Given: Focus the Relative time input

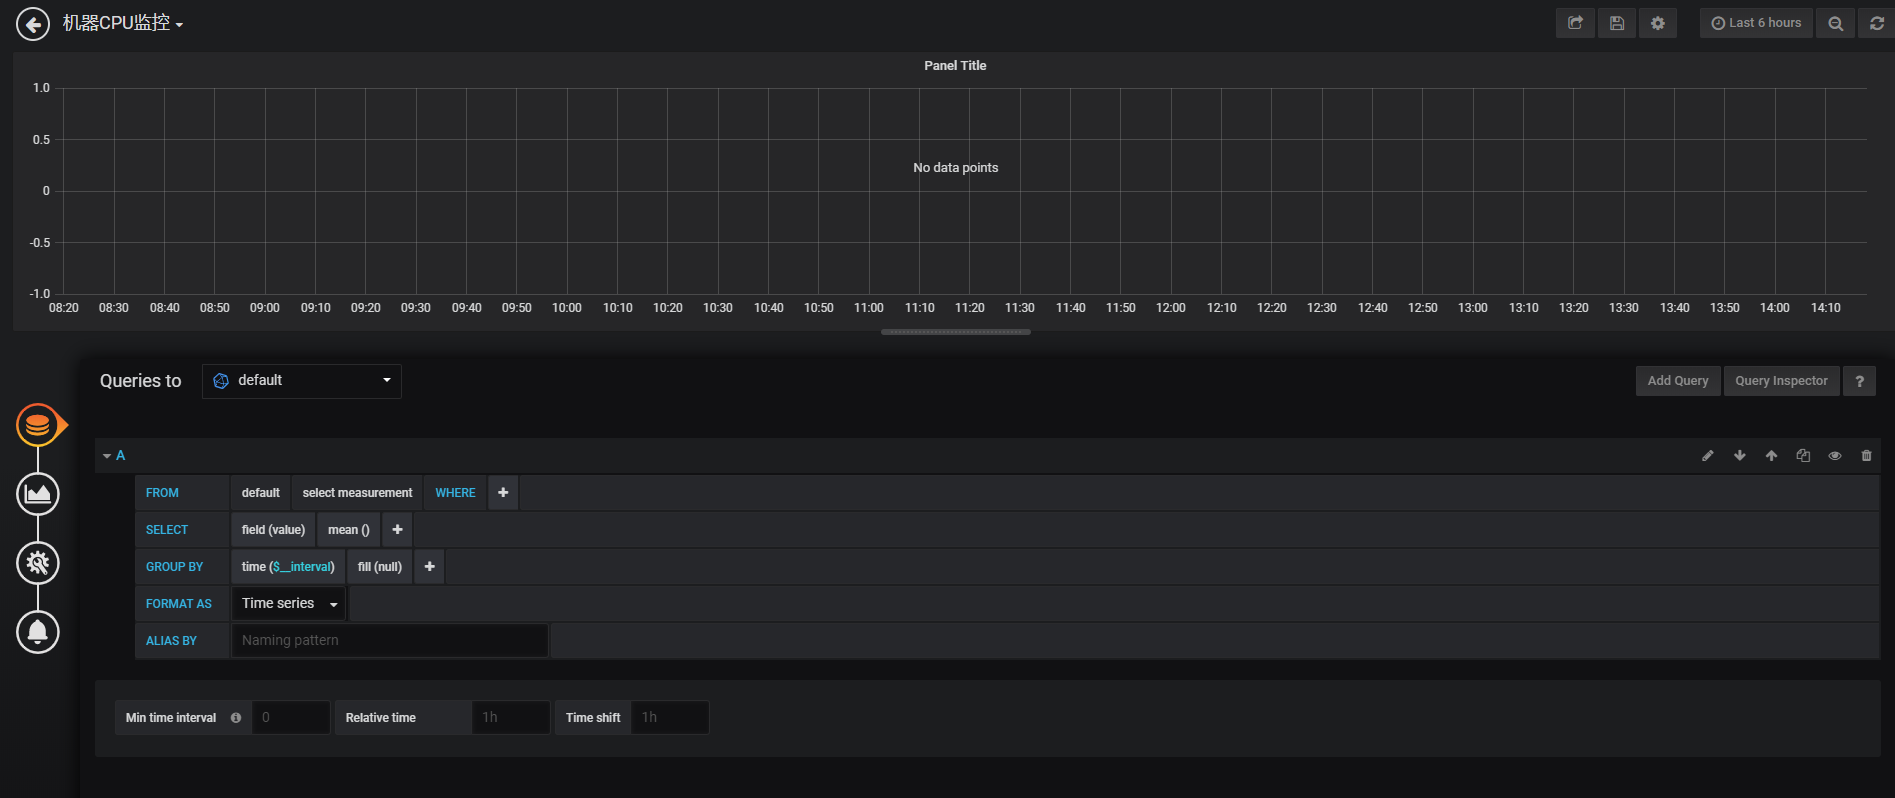Looking at the screenshot, I should click(511, 718).
